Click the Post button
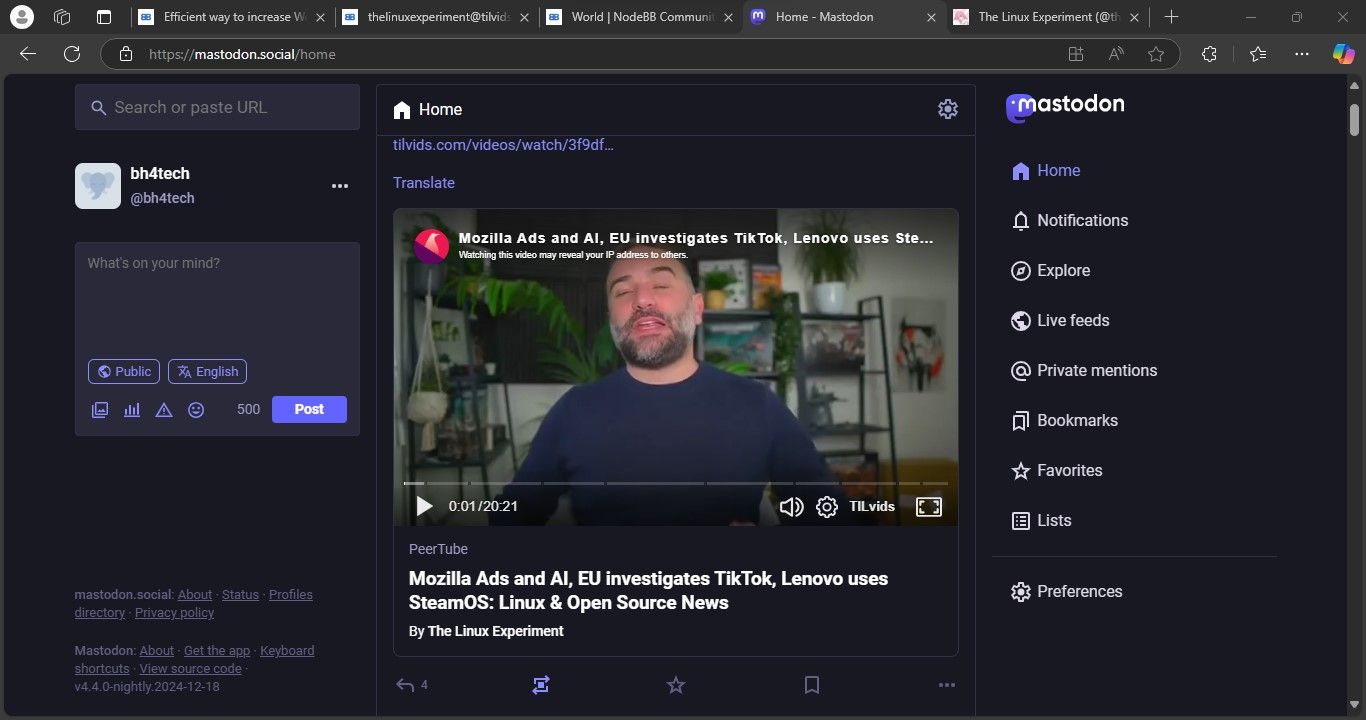 pos(309,409)
